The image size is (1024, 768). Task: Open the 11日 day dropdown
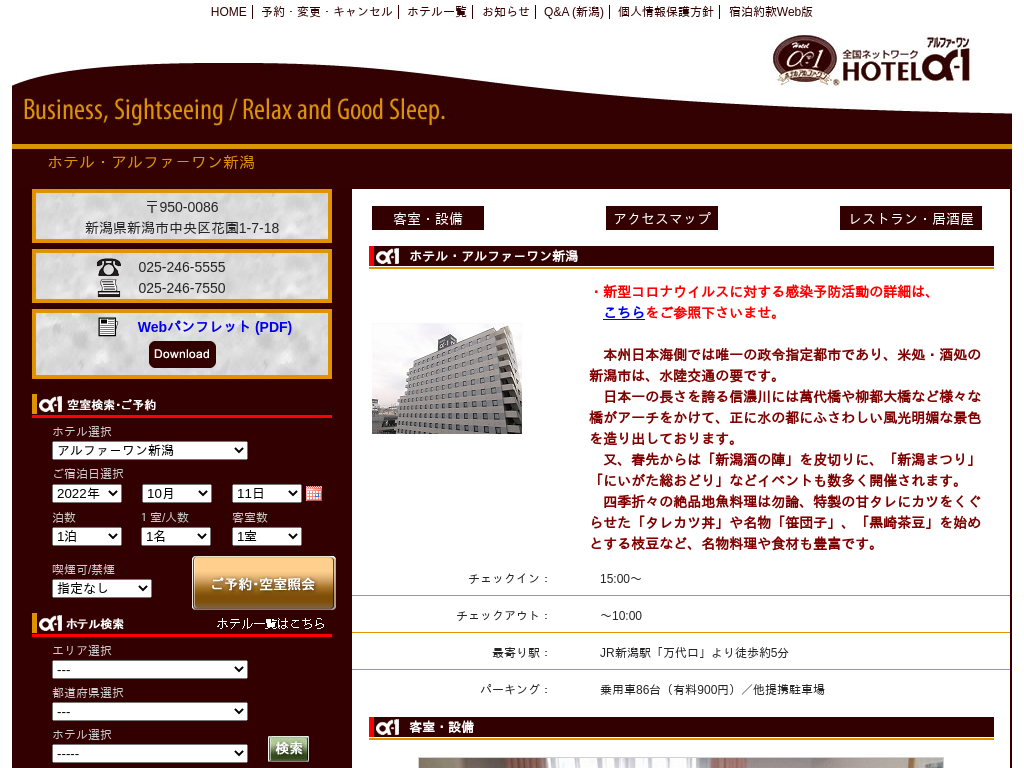tap(266, 494)
